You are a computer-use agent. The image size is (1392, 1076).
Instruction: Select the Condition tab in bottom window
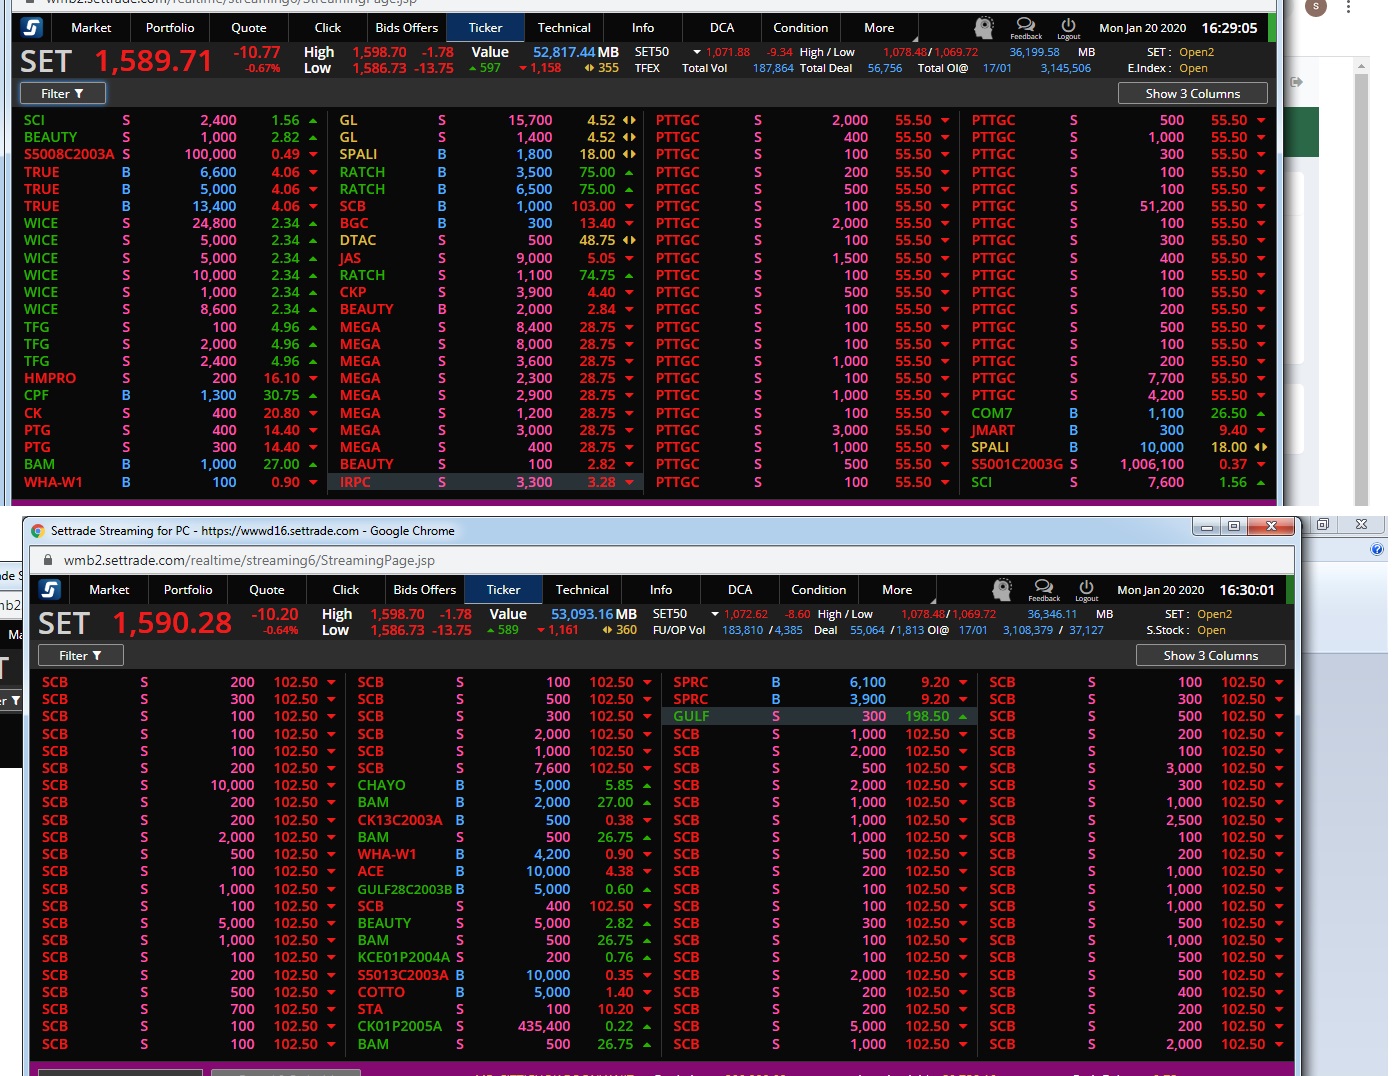819,590
